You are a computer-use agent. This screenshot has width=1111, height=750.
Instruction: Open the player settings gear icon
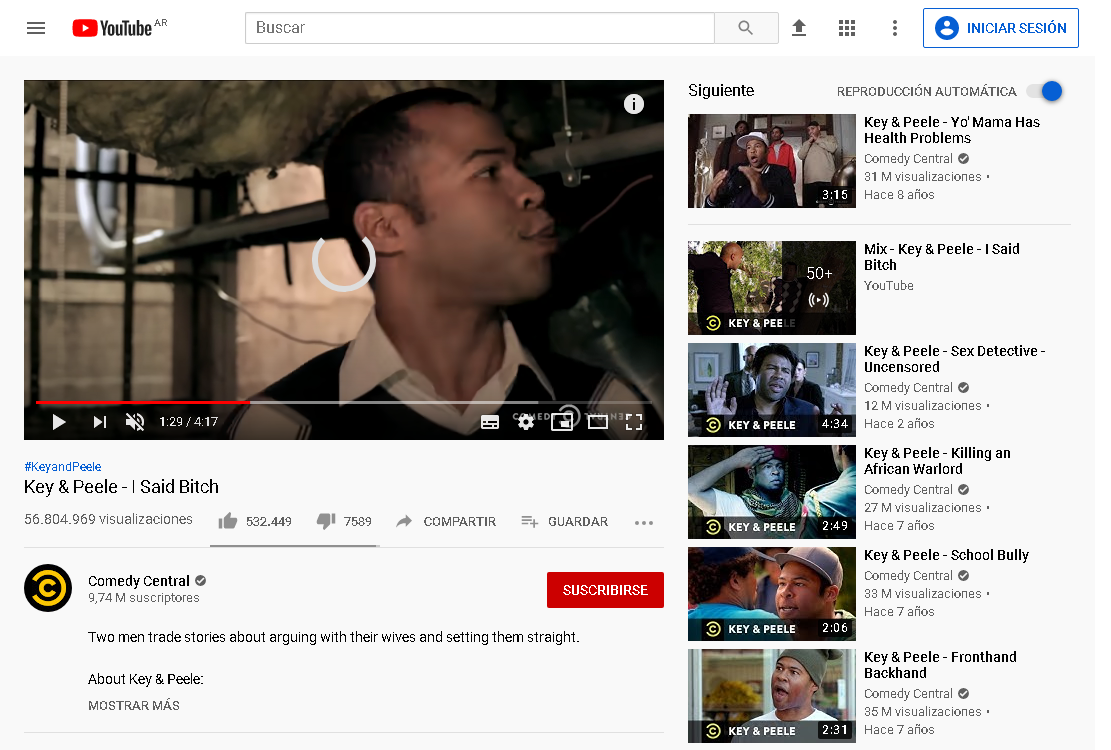[x=526, y=422]
